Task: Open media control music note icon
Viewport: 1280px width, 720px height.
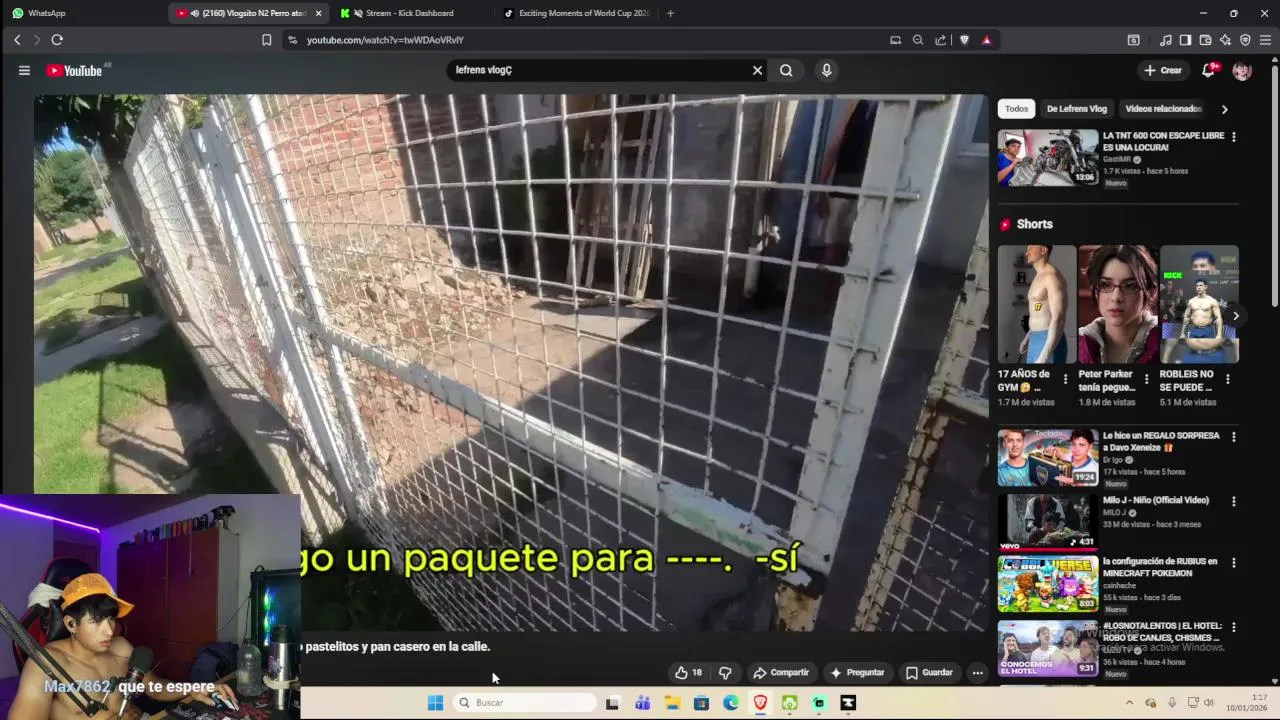Action: (1165, 40)
